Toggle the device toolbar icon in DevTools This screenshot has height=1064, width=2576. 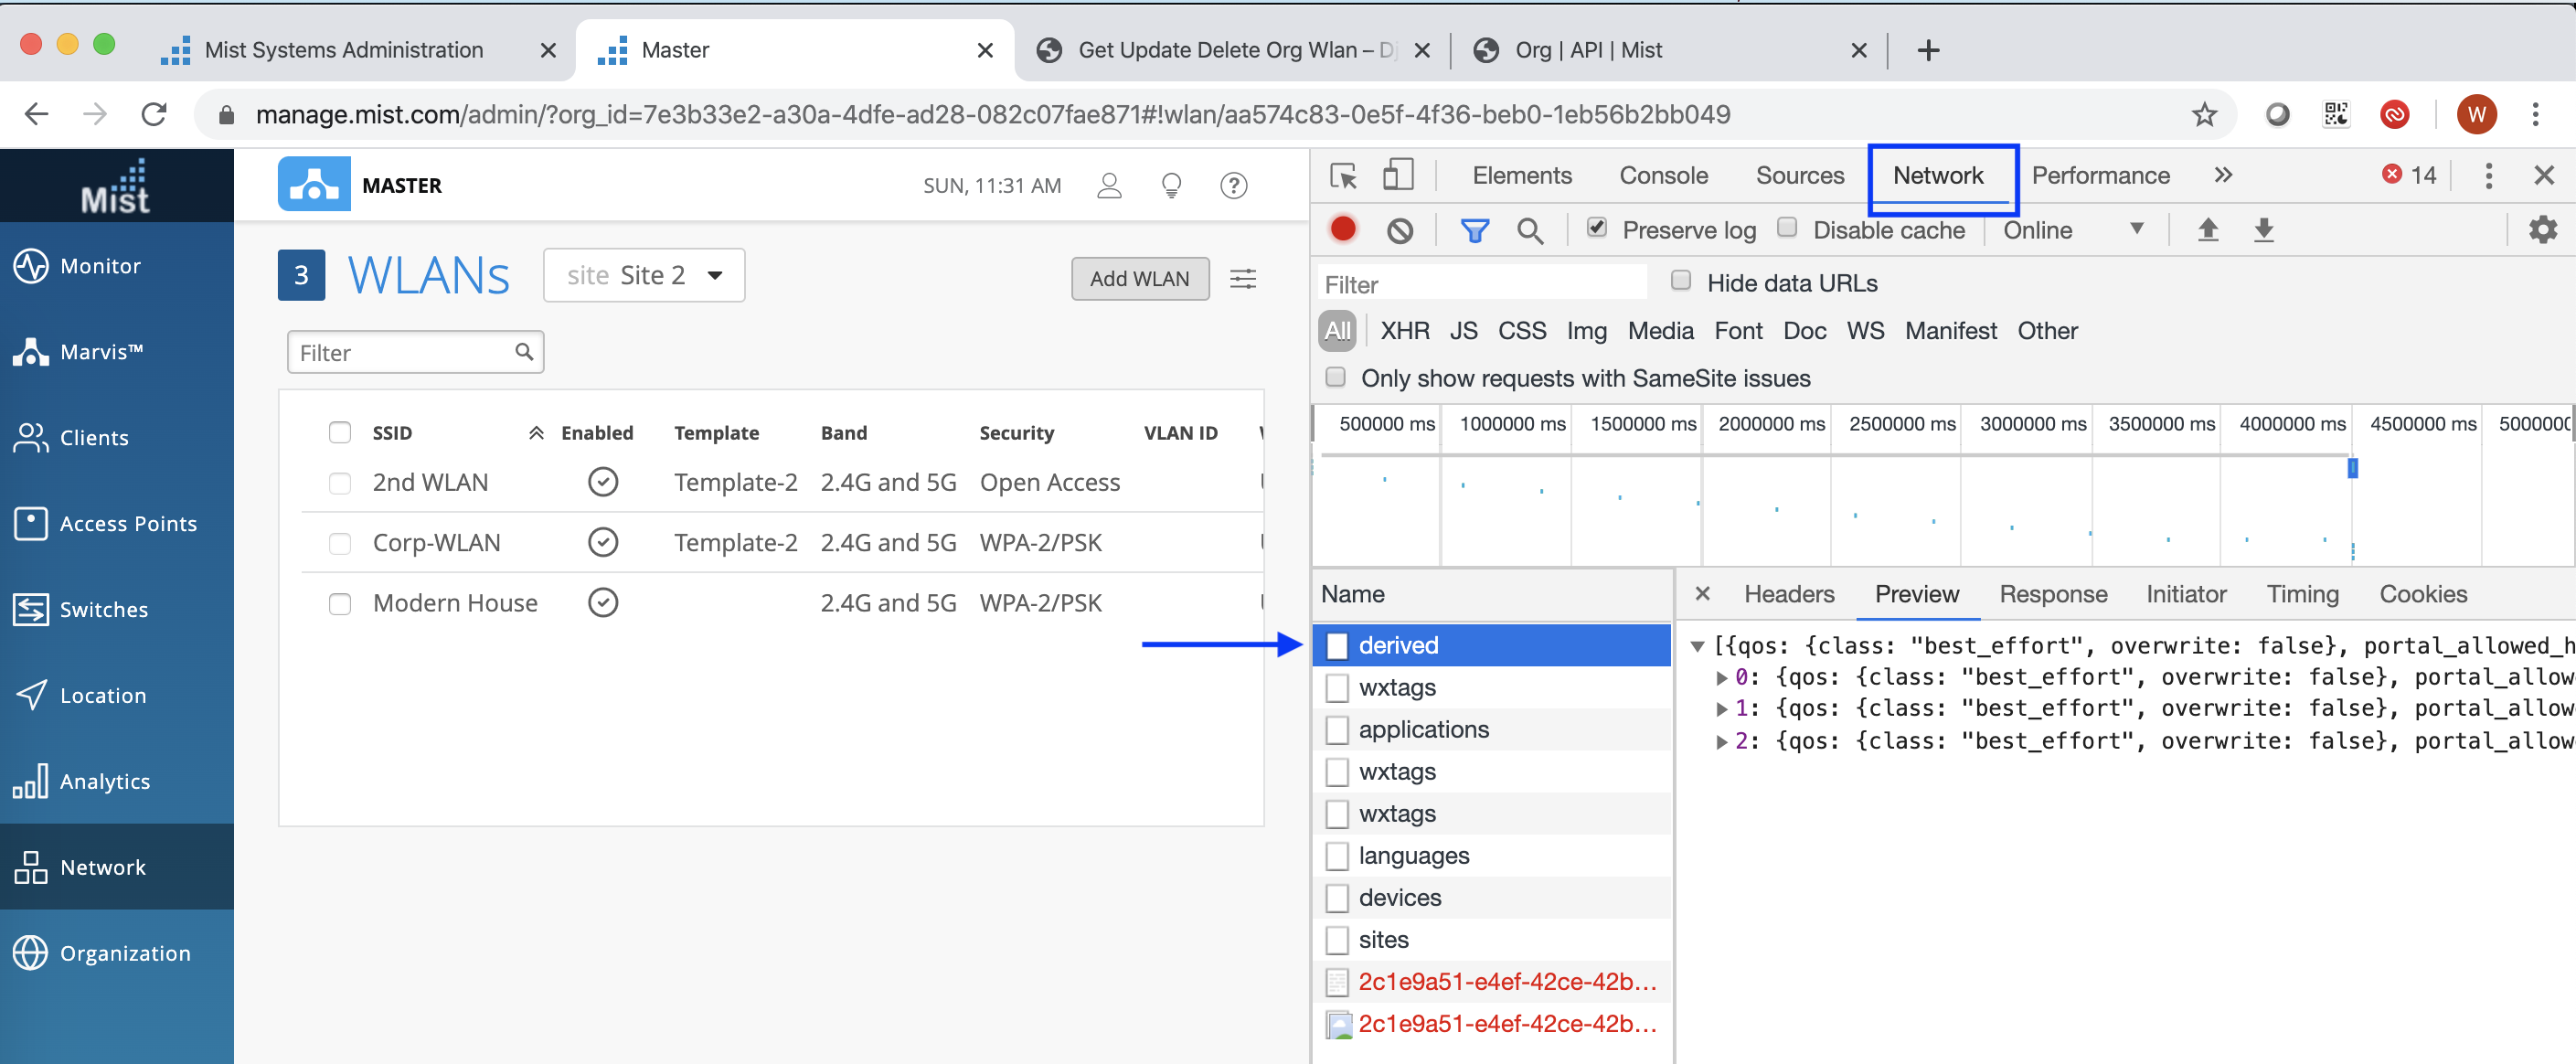pyautogui.click(x=1397, y=175)
